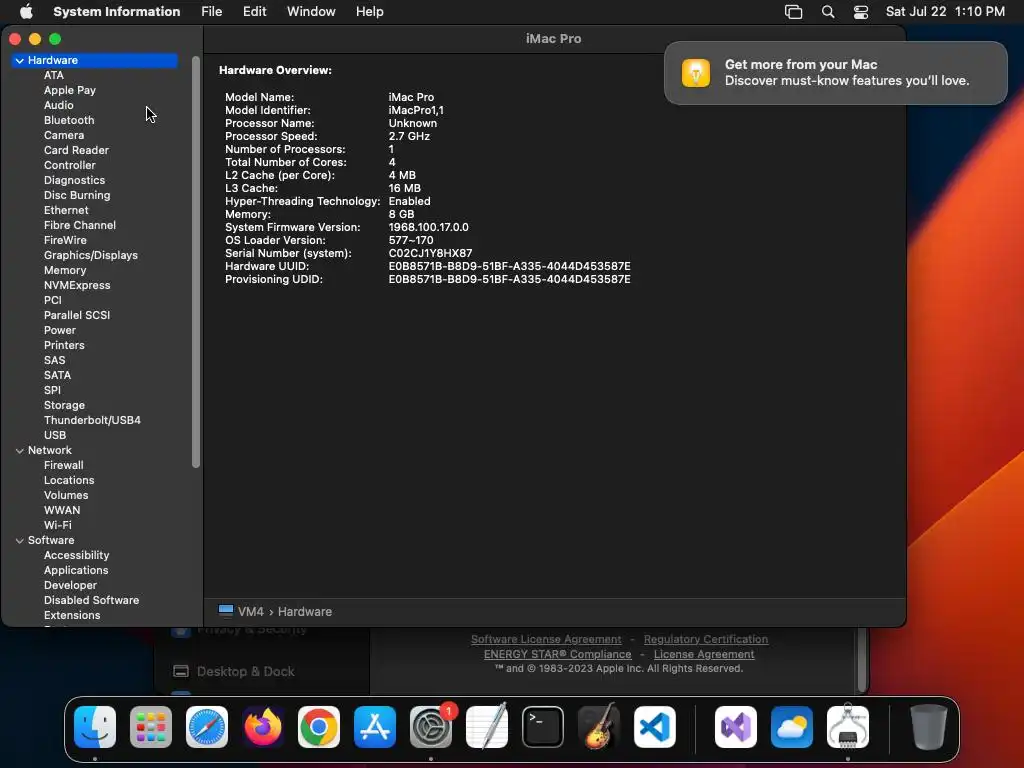Select Memory in the sidebar
The height and width of the screenshot is (768, 1024).
click(65, 270)
